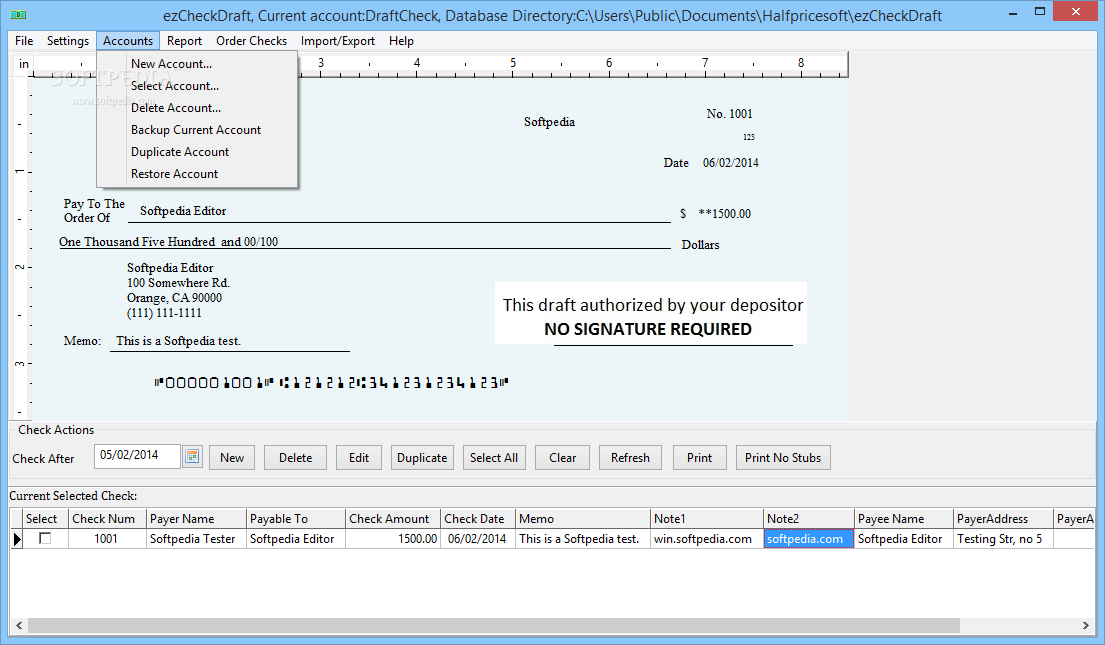Image resolution: width=1105 pixels, height=645 pixels.
Task: Select the Payable To cell Softpedia Editor
Action: point(296,539)
